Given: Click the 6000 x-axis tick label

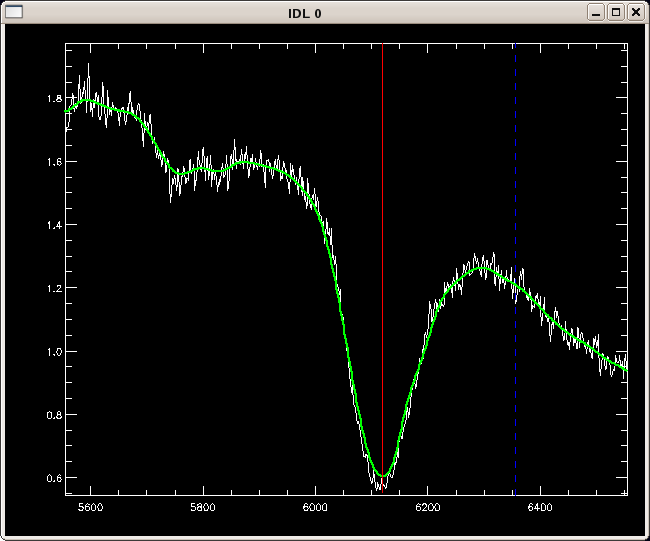Looking at the screenshot, I should 315,507.
